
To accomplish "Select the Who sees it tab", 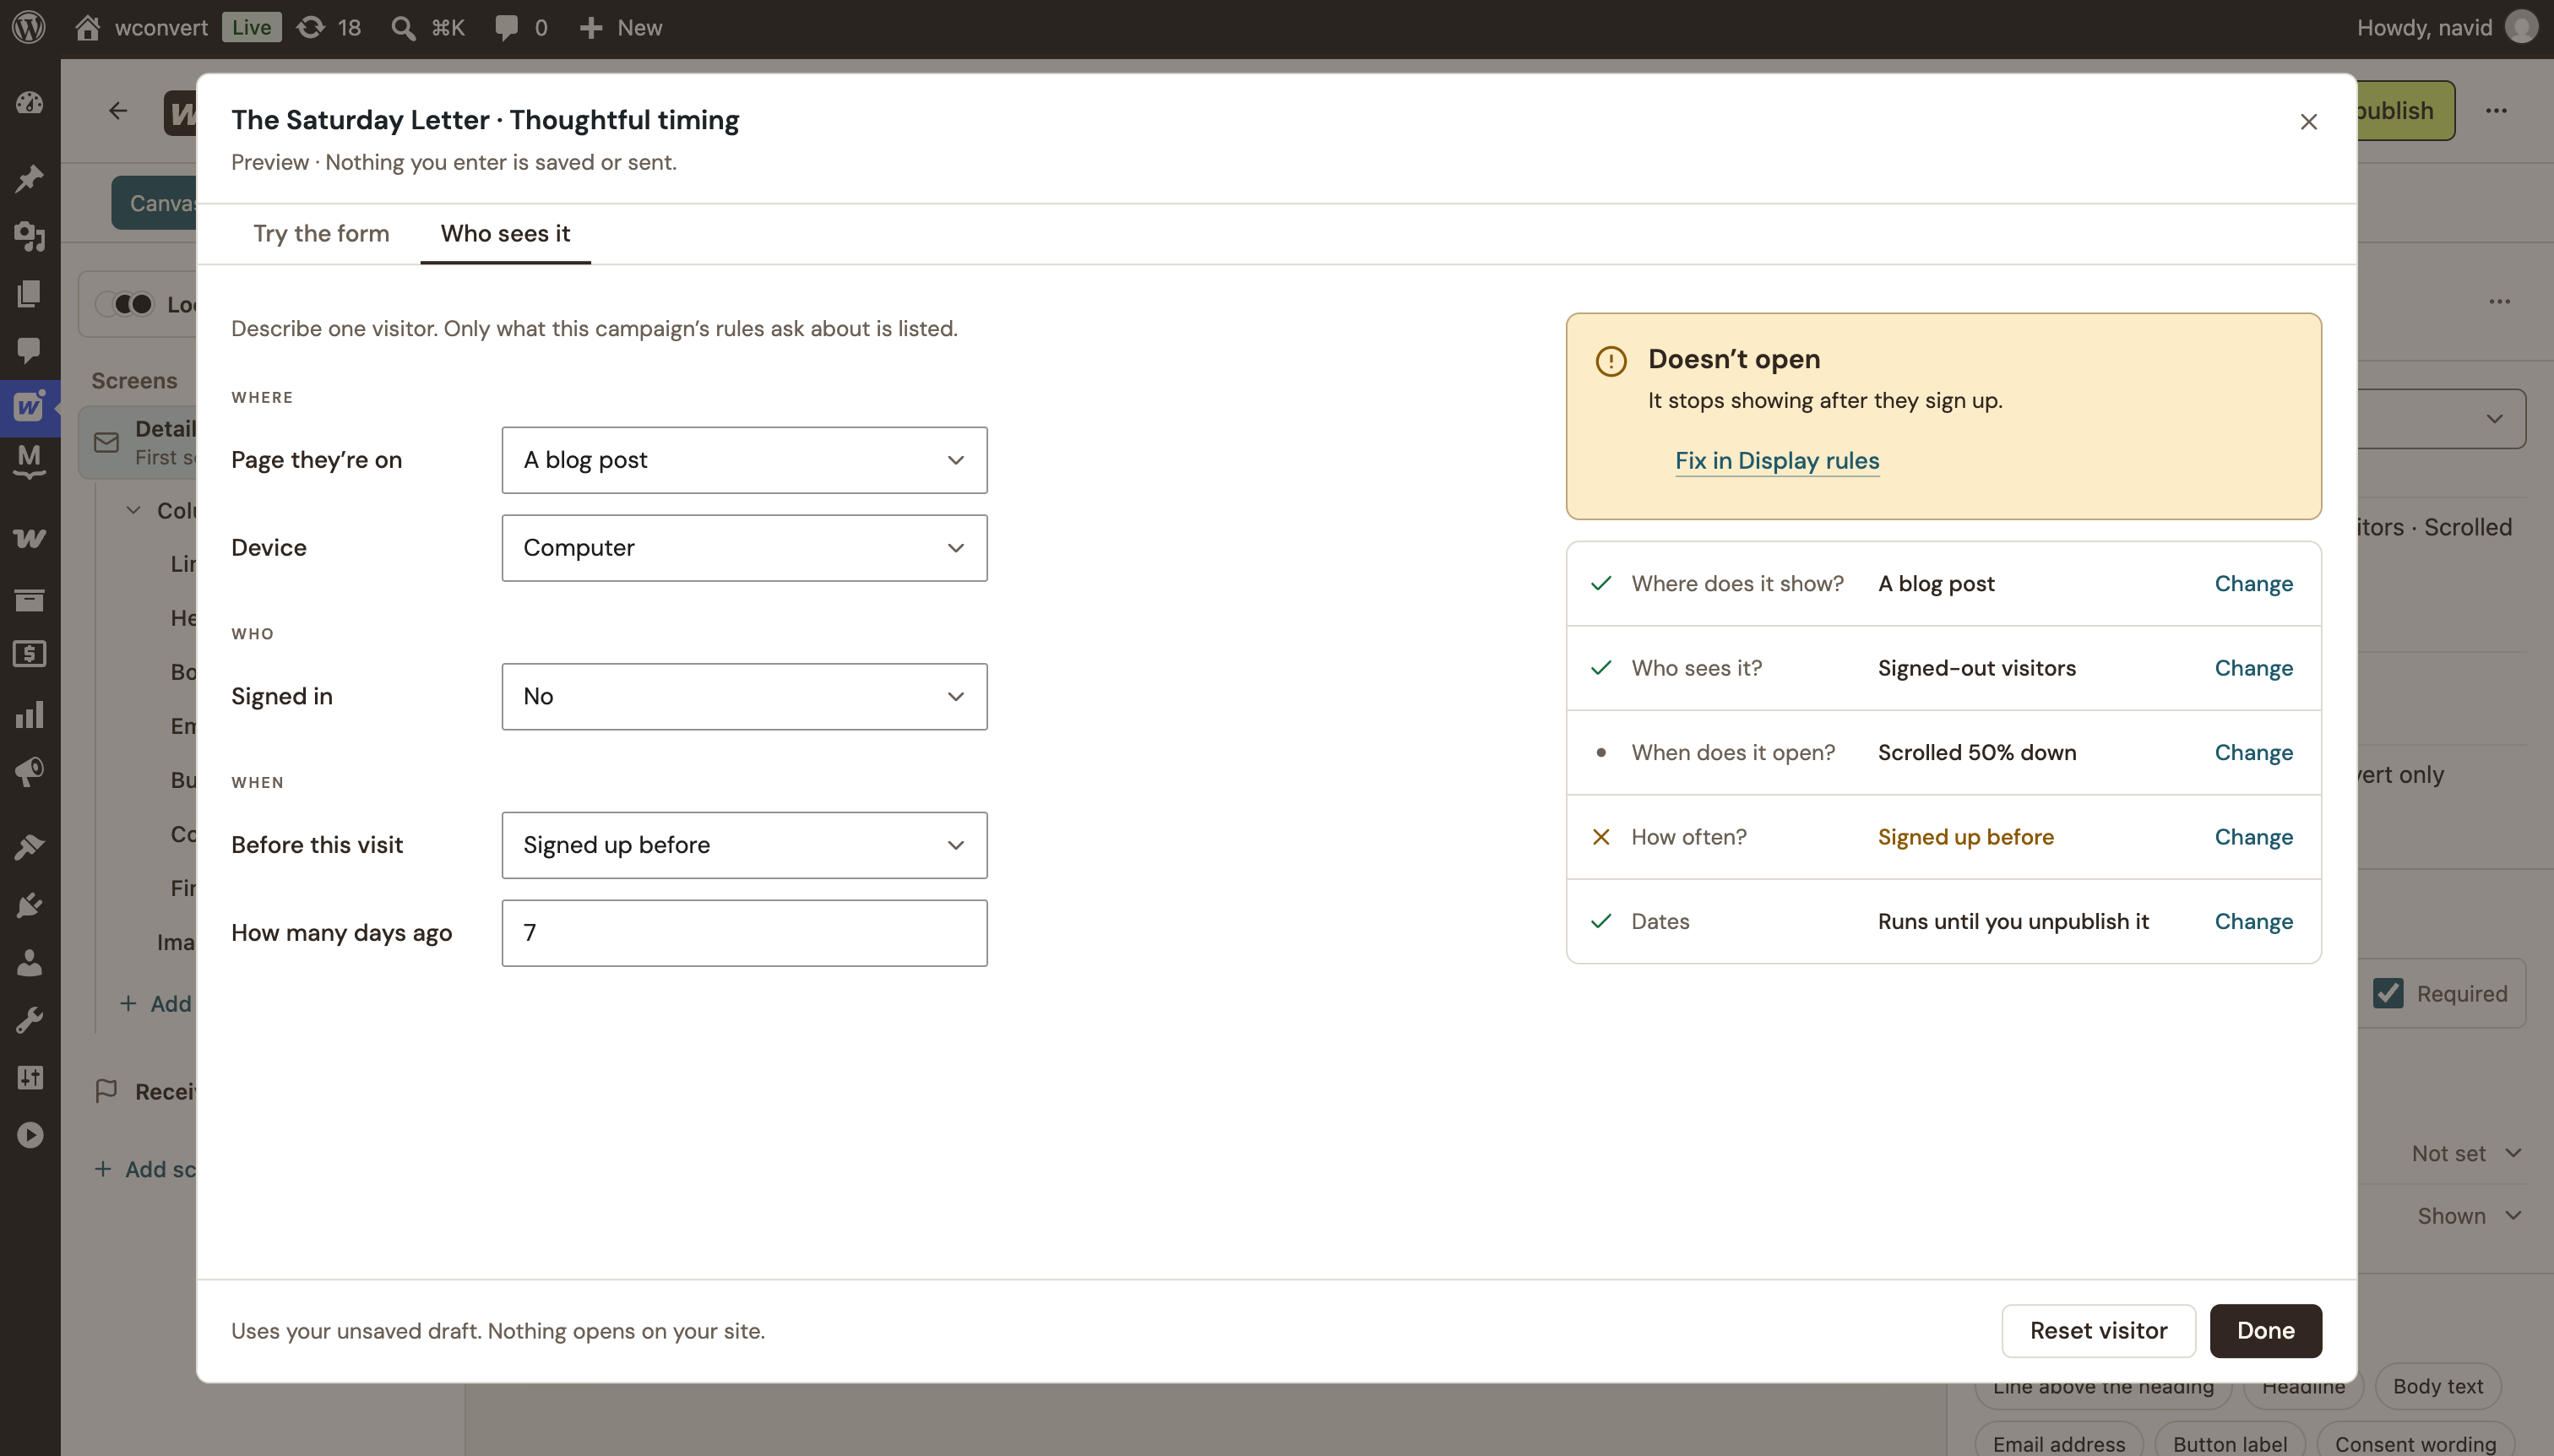I will click(x=505, y=233).
